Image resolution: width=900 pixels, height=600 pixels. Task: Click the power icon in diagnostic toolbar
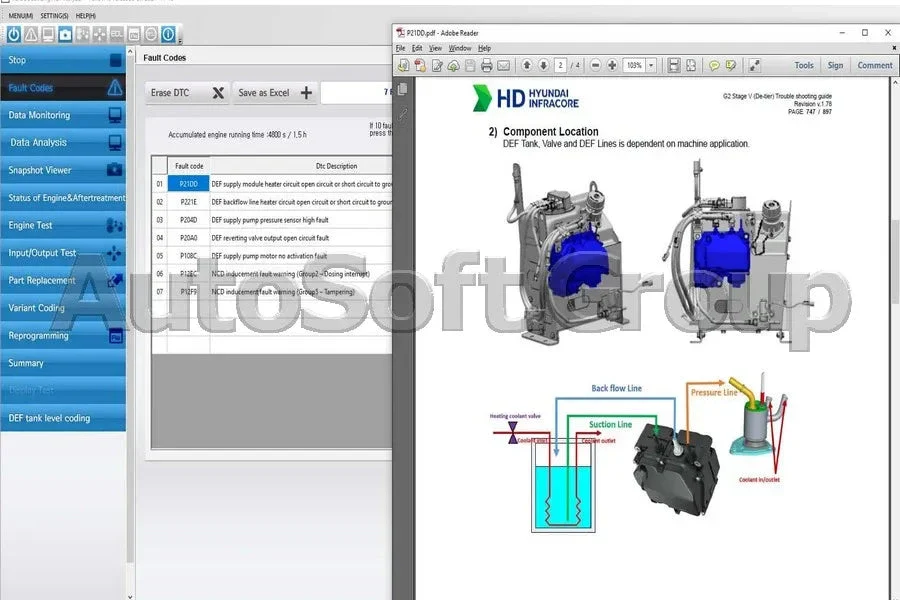coord(14,34)
